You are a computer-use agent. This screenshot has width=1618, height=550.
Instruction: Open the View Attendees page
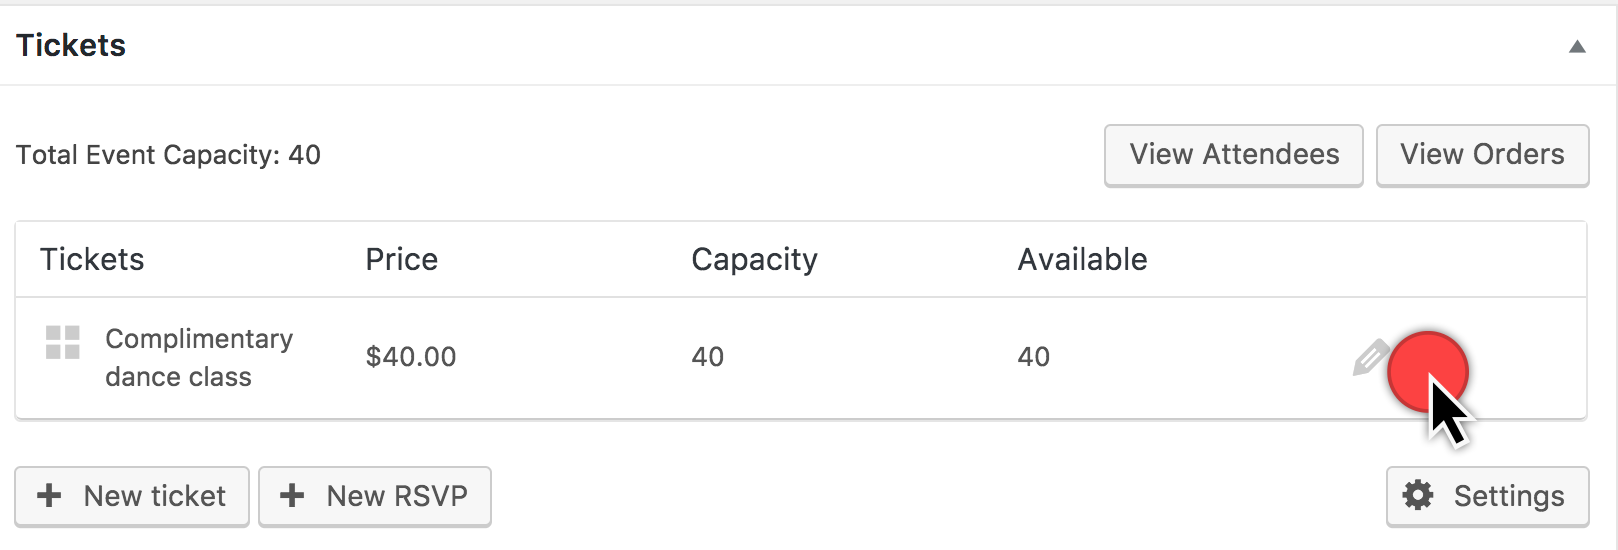[x=1233, y=155]
